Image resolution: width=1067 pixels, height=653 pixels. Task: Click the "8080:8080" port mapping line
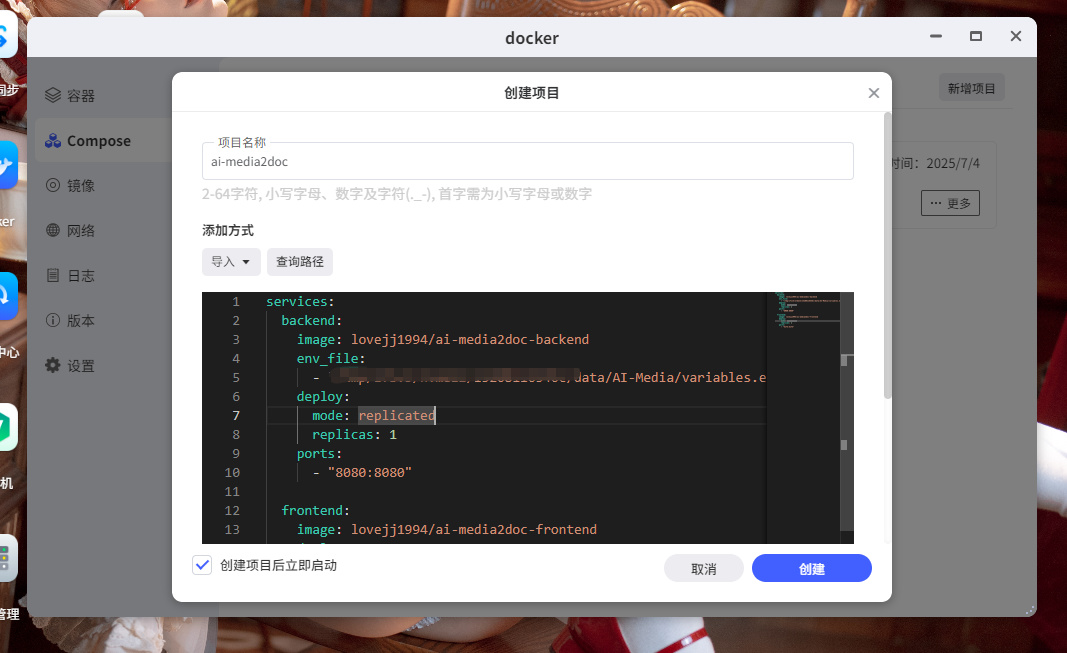[370, 473]
